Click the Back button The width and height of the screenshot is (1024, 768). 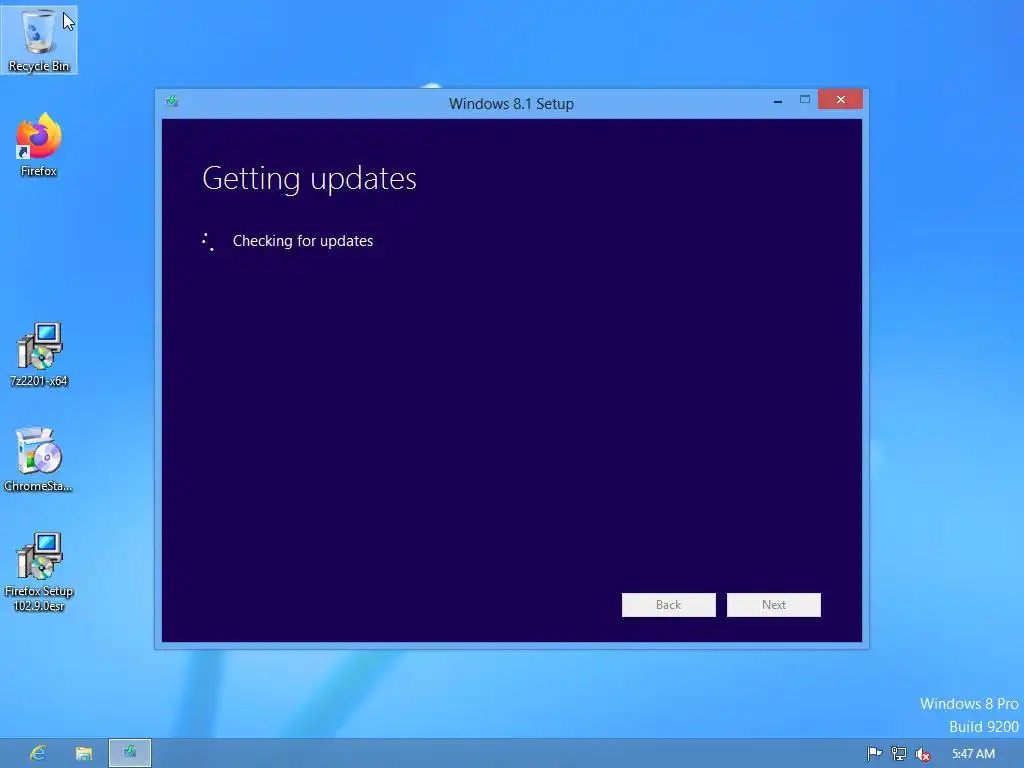[x=669, y=605]
